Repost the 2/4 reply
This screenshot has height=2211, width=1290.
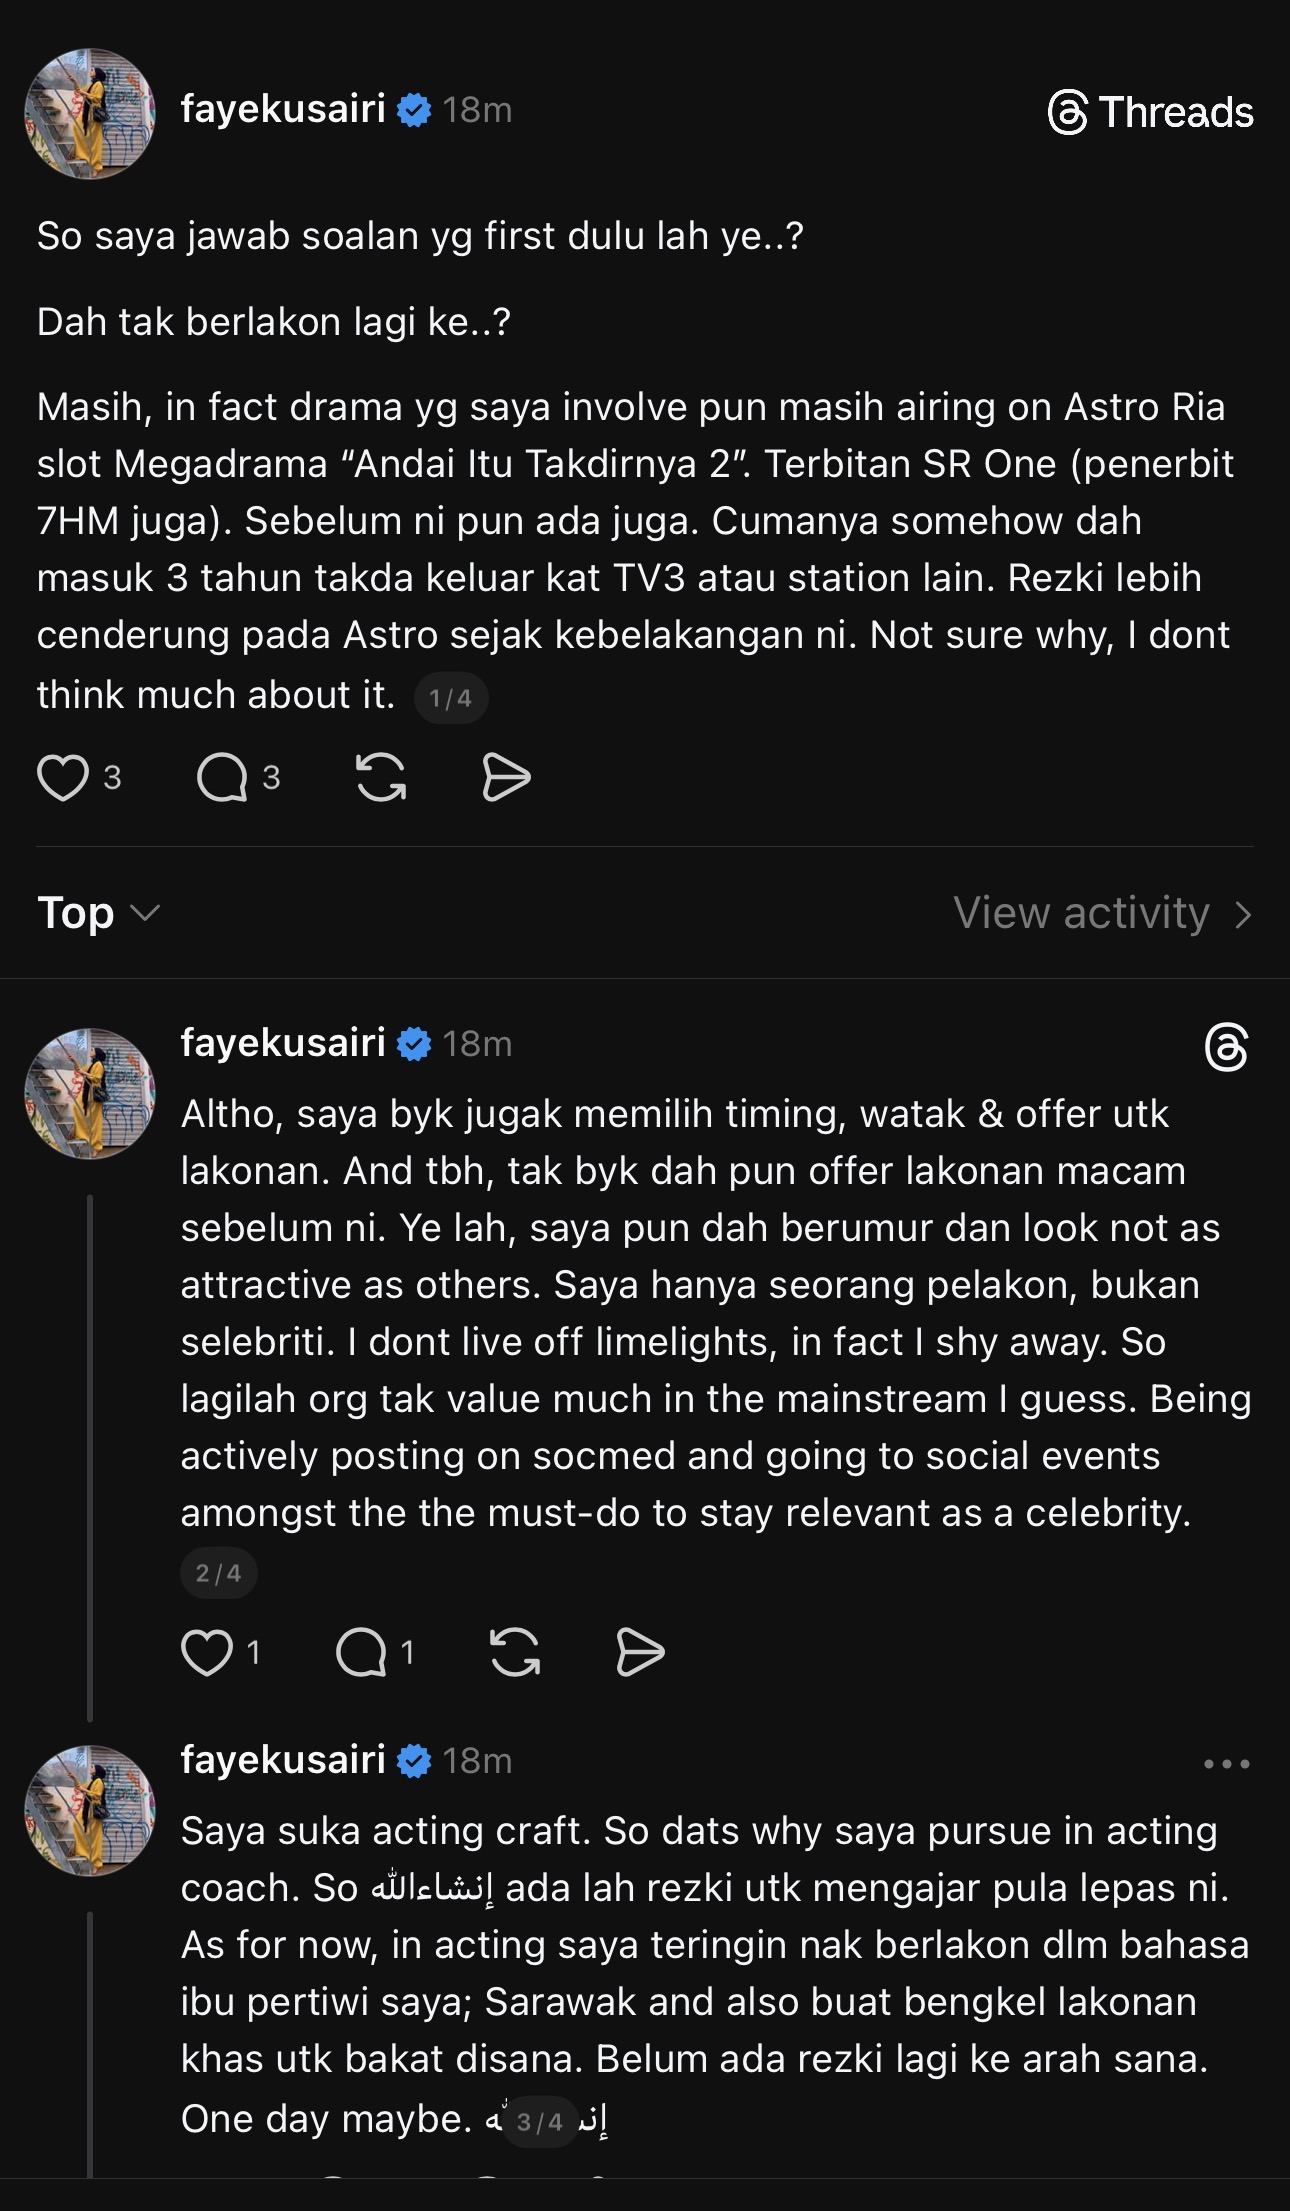click(x=515, y=1652)
